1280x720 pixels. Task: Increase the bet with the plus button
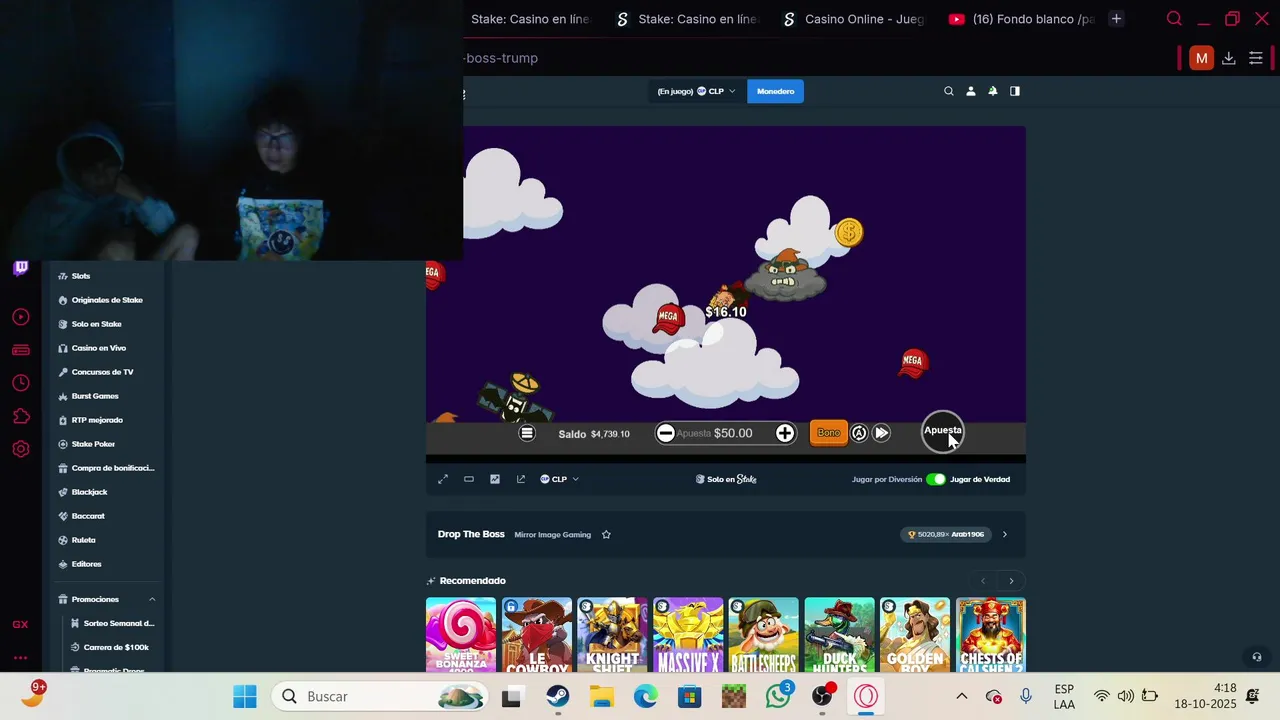(x=785, y=433)
